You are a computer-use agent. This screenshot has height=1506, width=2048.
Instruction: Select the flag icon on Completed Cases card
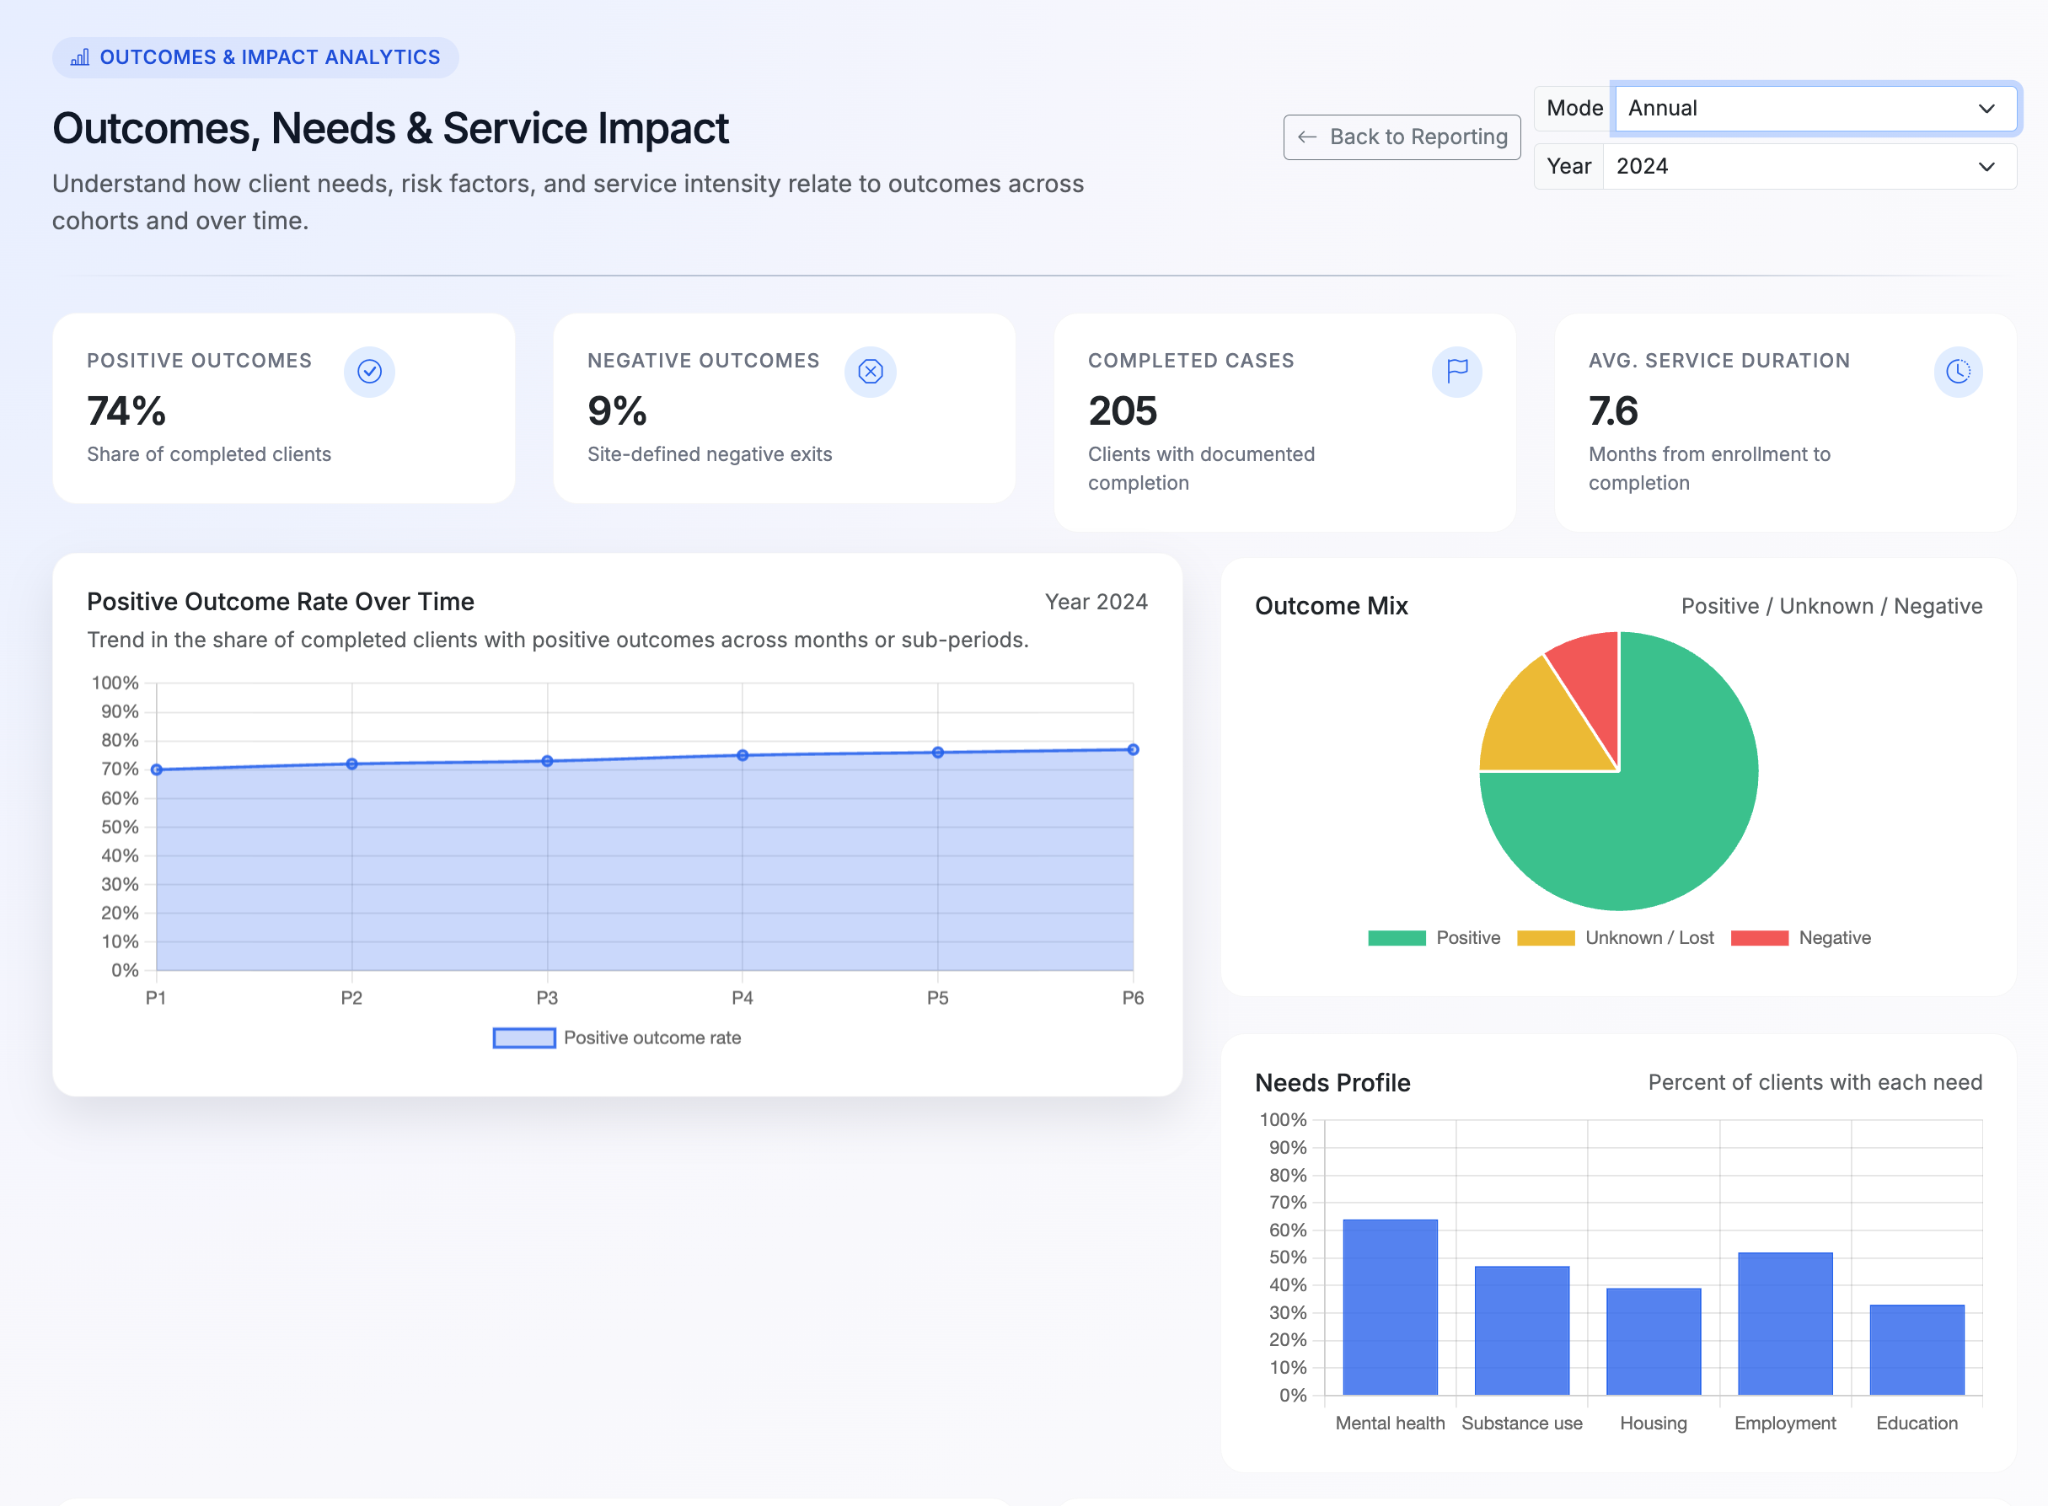click(1457, 371)
